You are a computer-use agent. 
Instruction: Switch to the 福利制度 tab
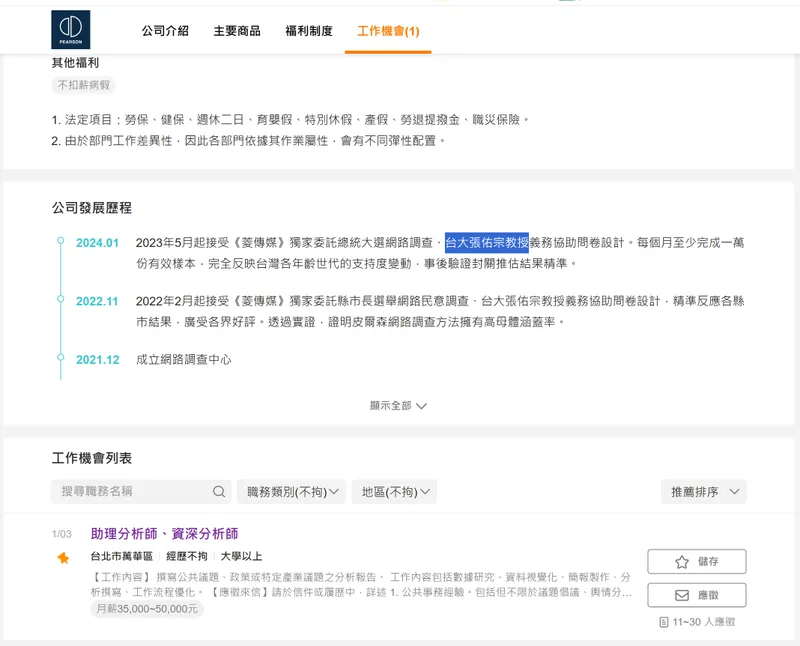(309, 31)
